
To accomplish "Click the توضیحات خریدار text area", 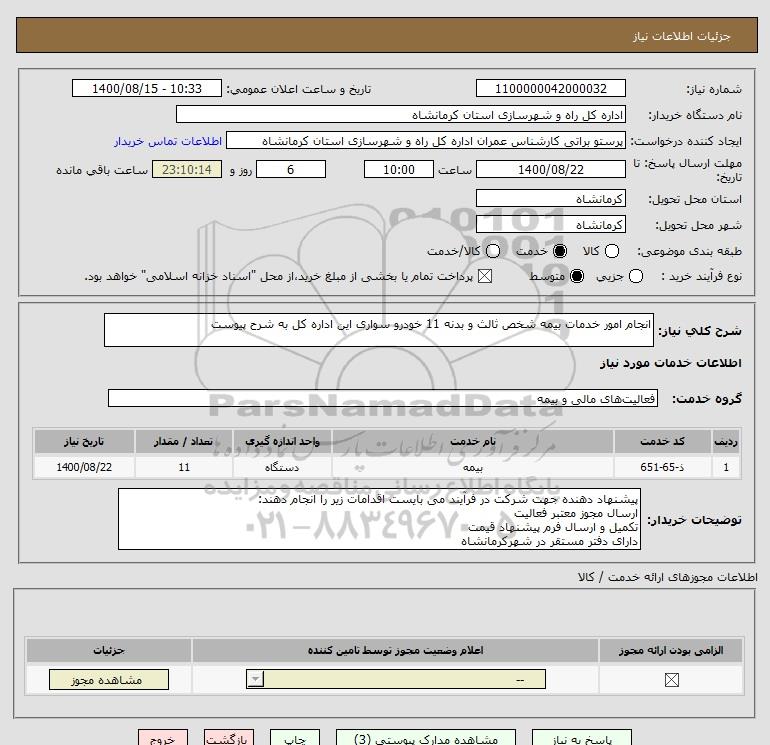I will (x=379, y=519).
